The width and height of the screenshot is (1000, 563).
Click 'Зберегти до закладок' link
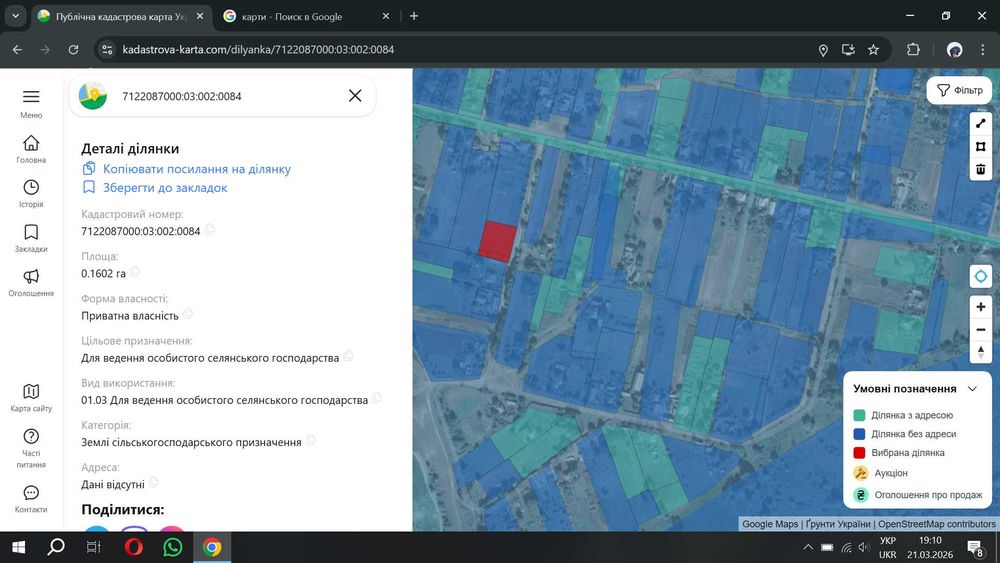click(x=165, y=187)
